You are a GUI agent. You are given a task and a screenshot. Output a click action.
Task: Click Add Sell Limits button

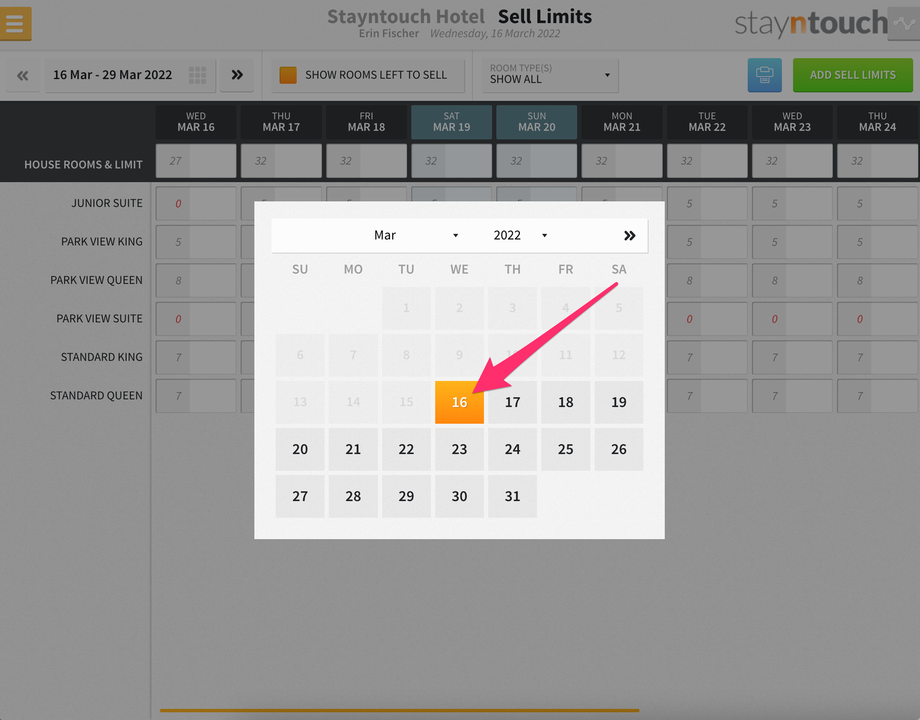(x=853, y=75)
